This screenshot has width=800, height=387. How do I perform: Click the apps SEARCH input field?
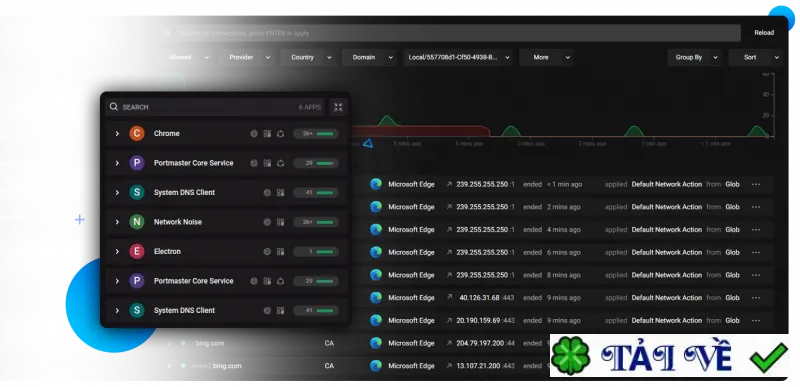click(215, 107)
